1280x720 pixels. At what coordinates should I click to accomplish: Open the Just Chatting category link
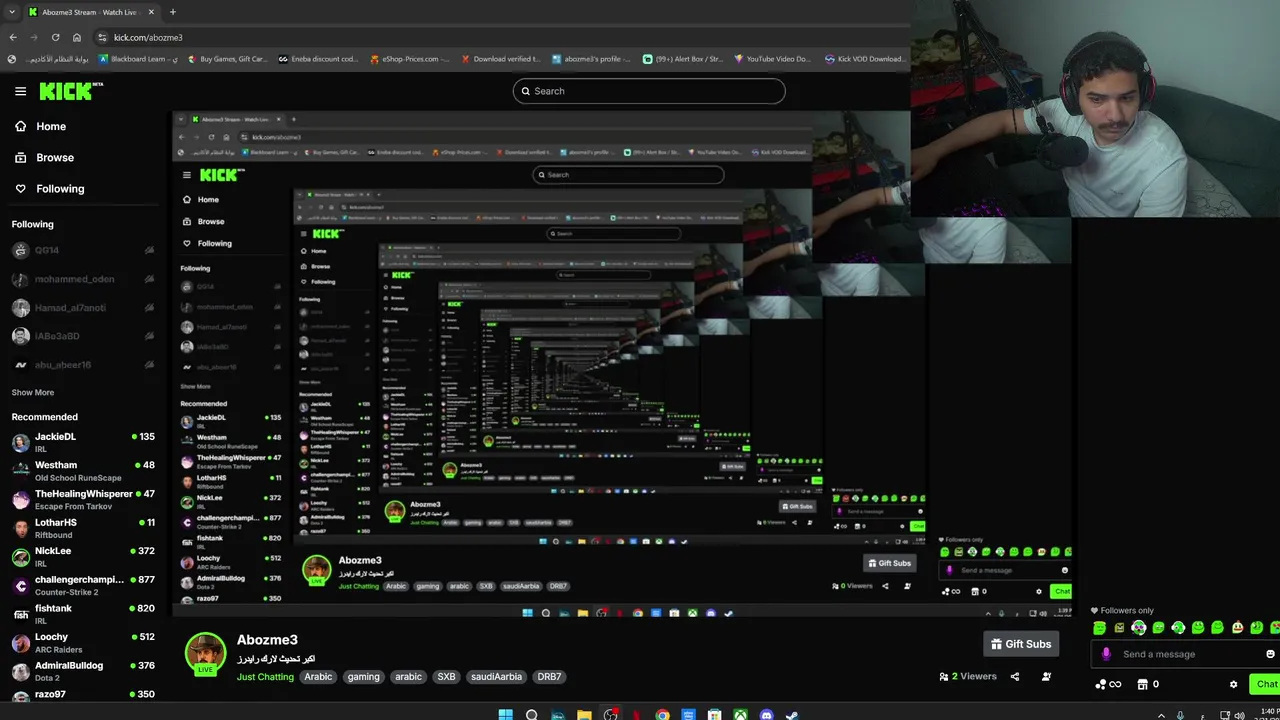click(265, 677)
